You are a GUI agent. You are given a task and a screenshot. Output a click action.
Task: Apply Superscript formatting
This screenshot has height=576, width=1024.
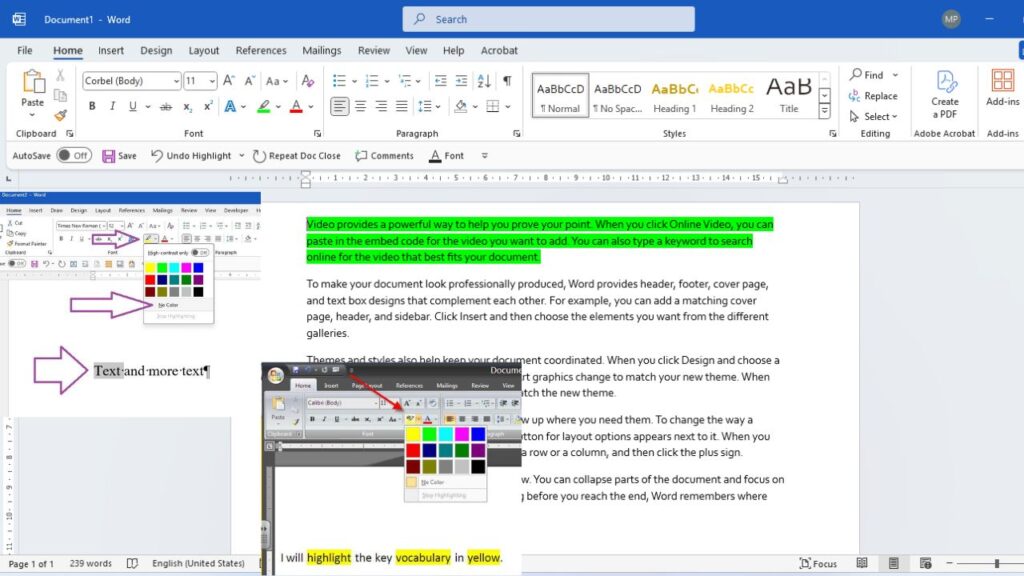208,106
